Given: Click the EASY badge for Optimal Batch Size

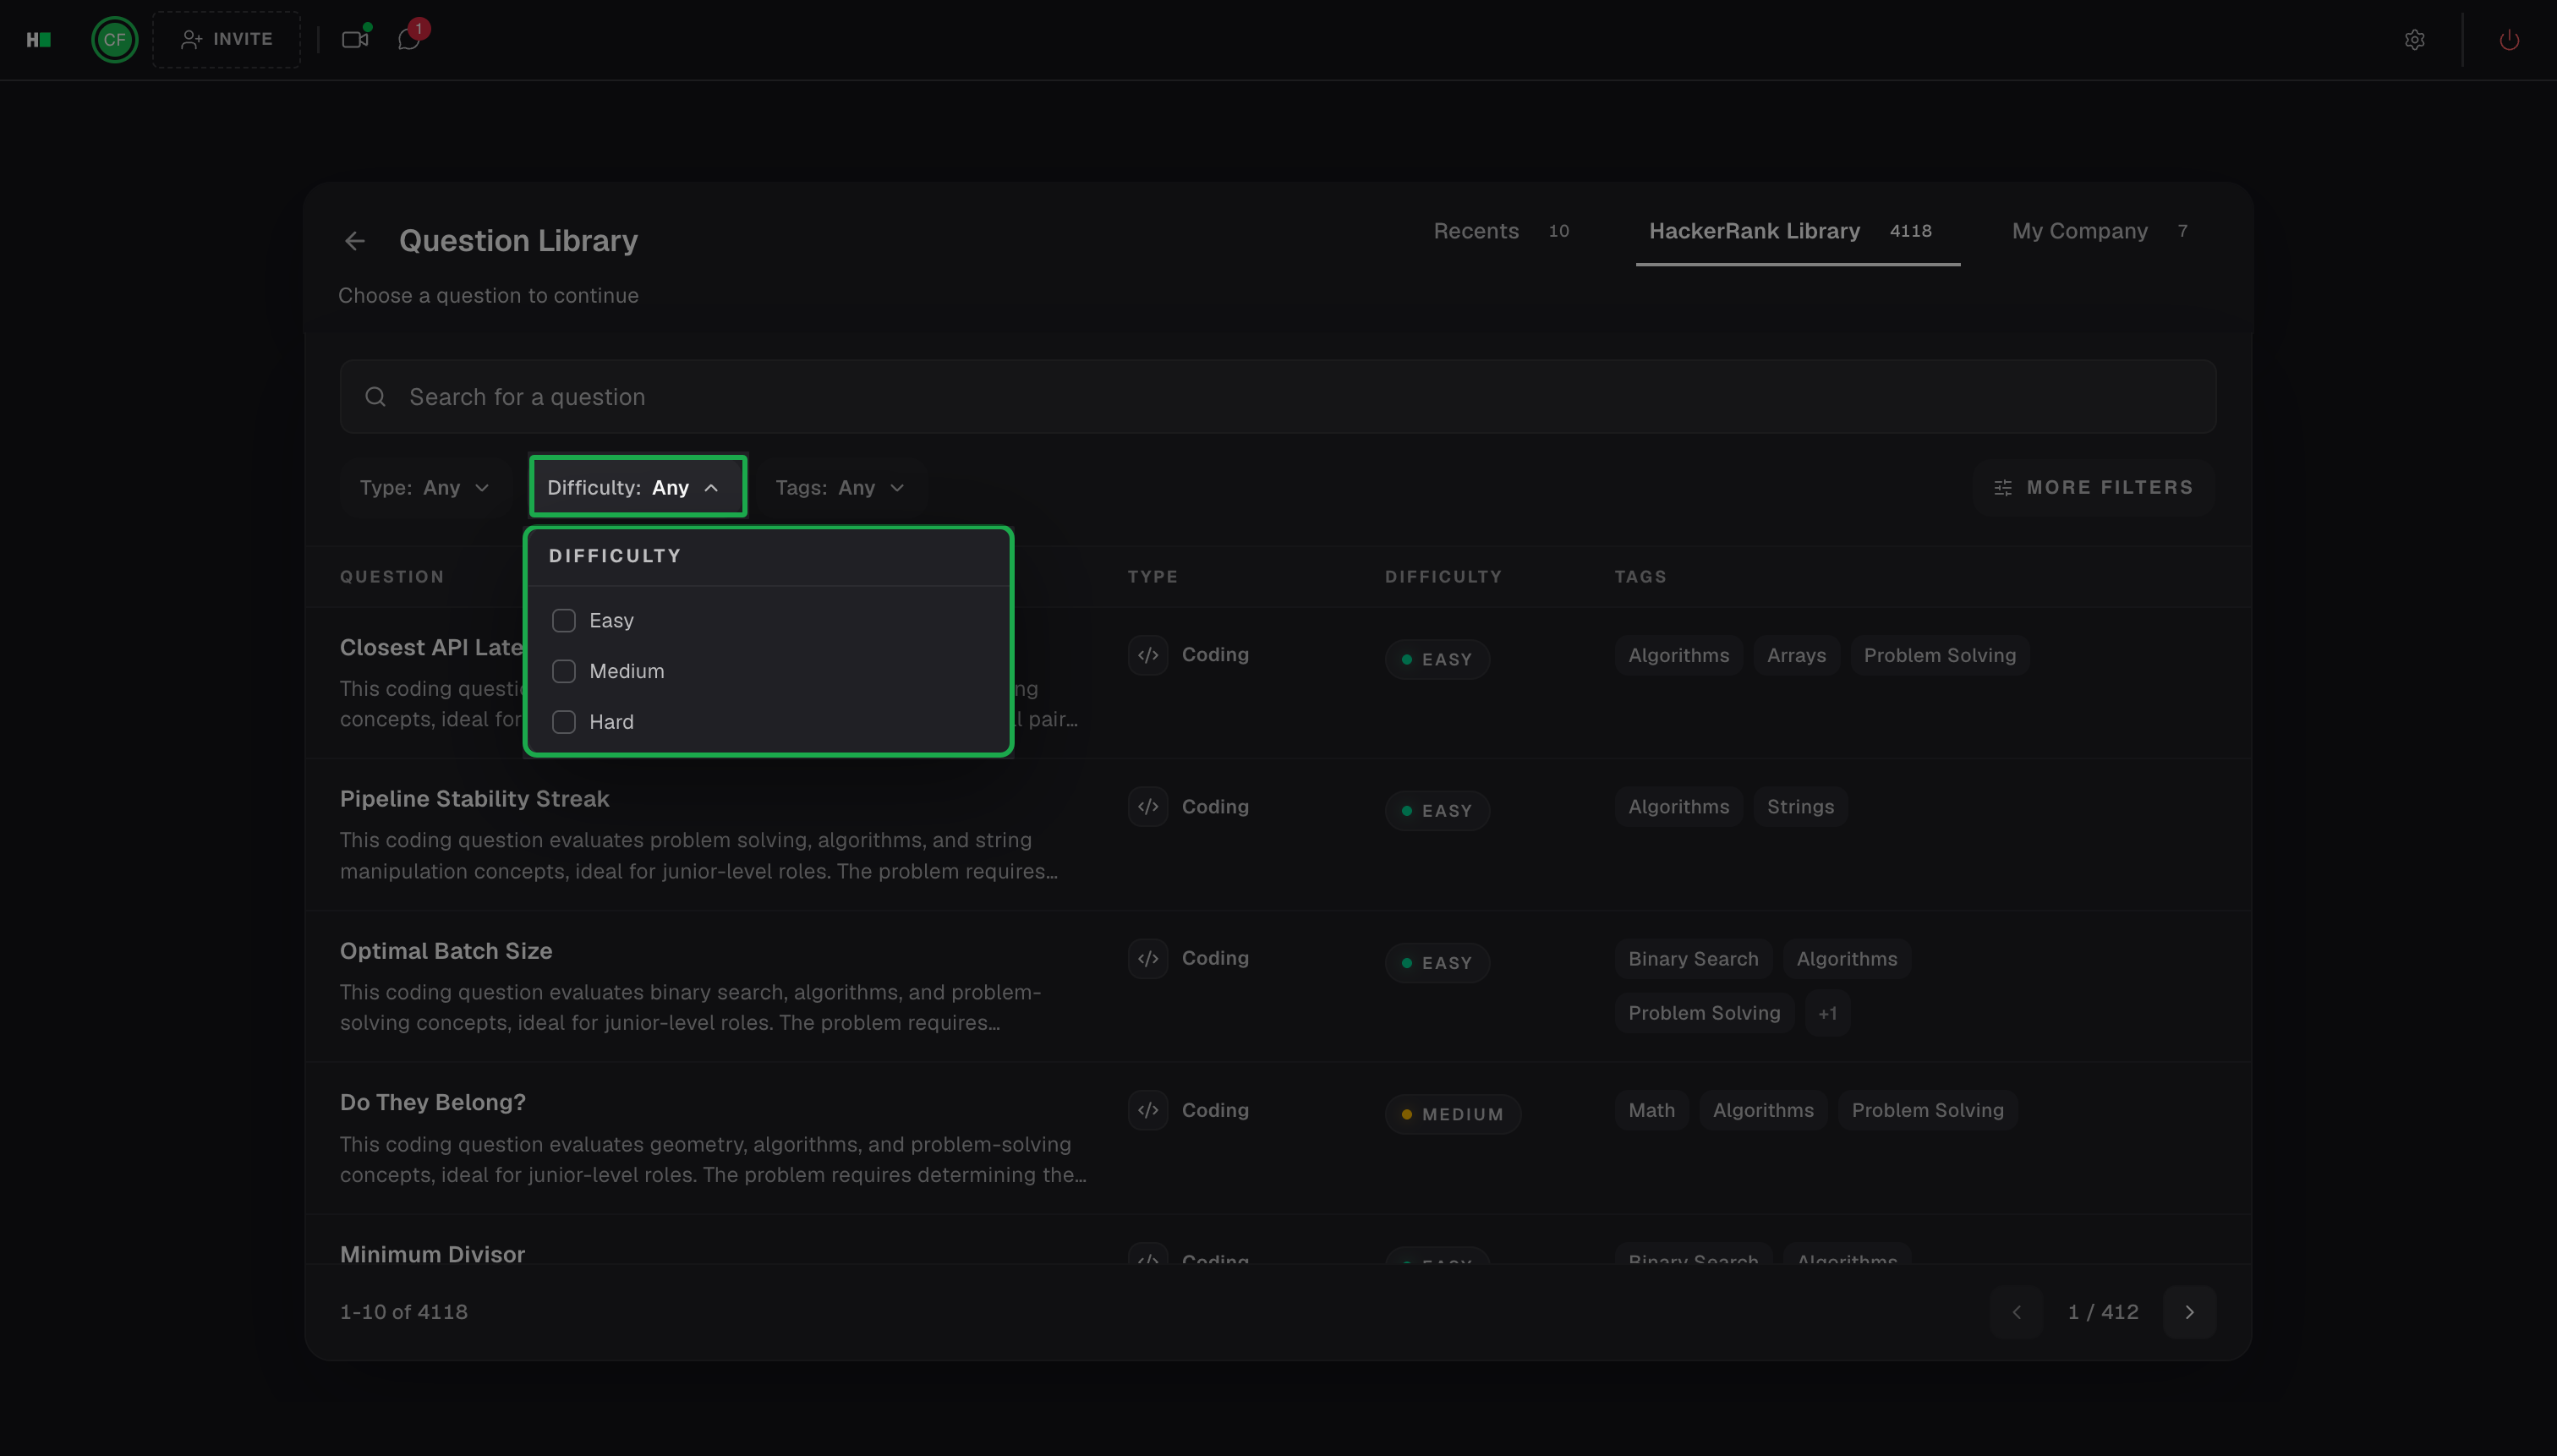Looking at the screenshot, I should click(x=1437, y=963).
